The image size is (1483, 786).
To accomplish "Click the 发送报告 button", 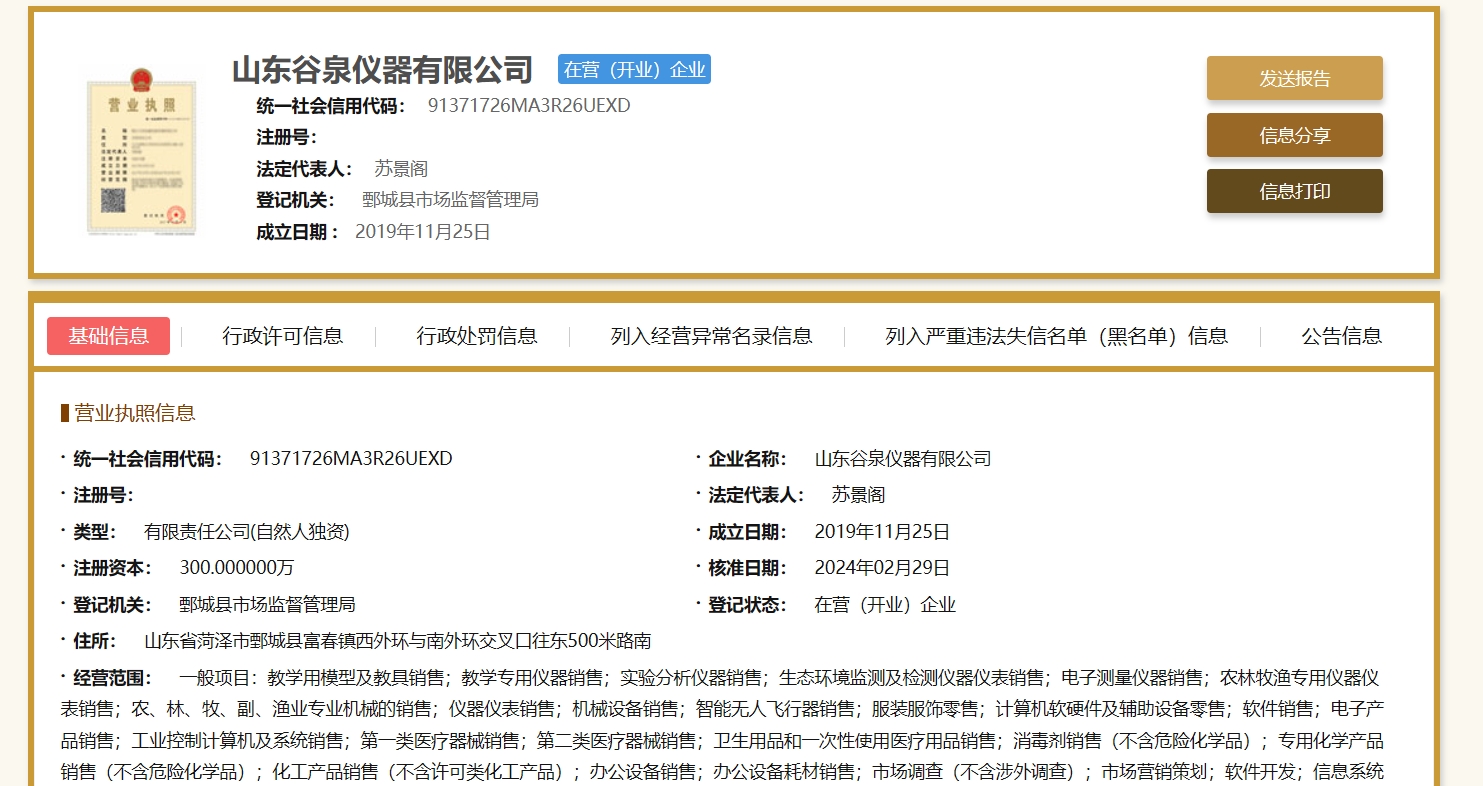I will [x=1294, y=79].
